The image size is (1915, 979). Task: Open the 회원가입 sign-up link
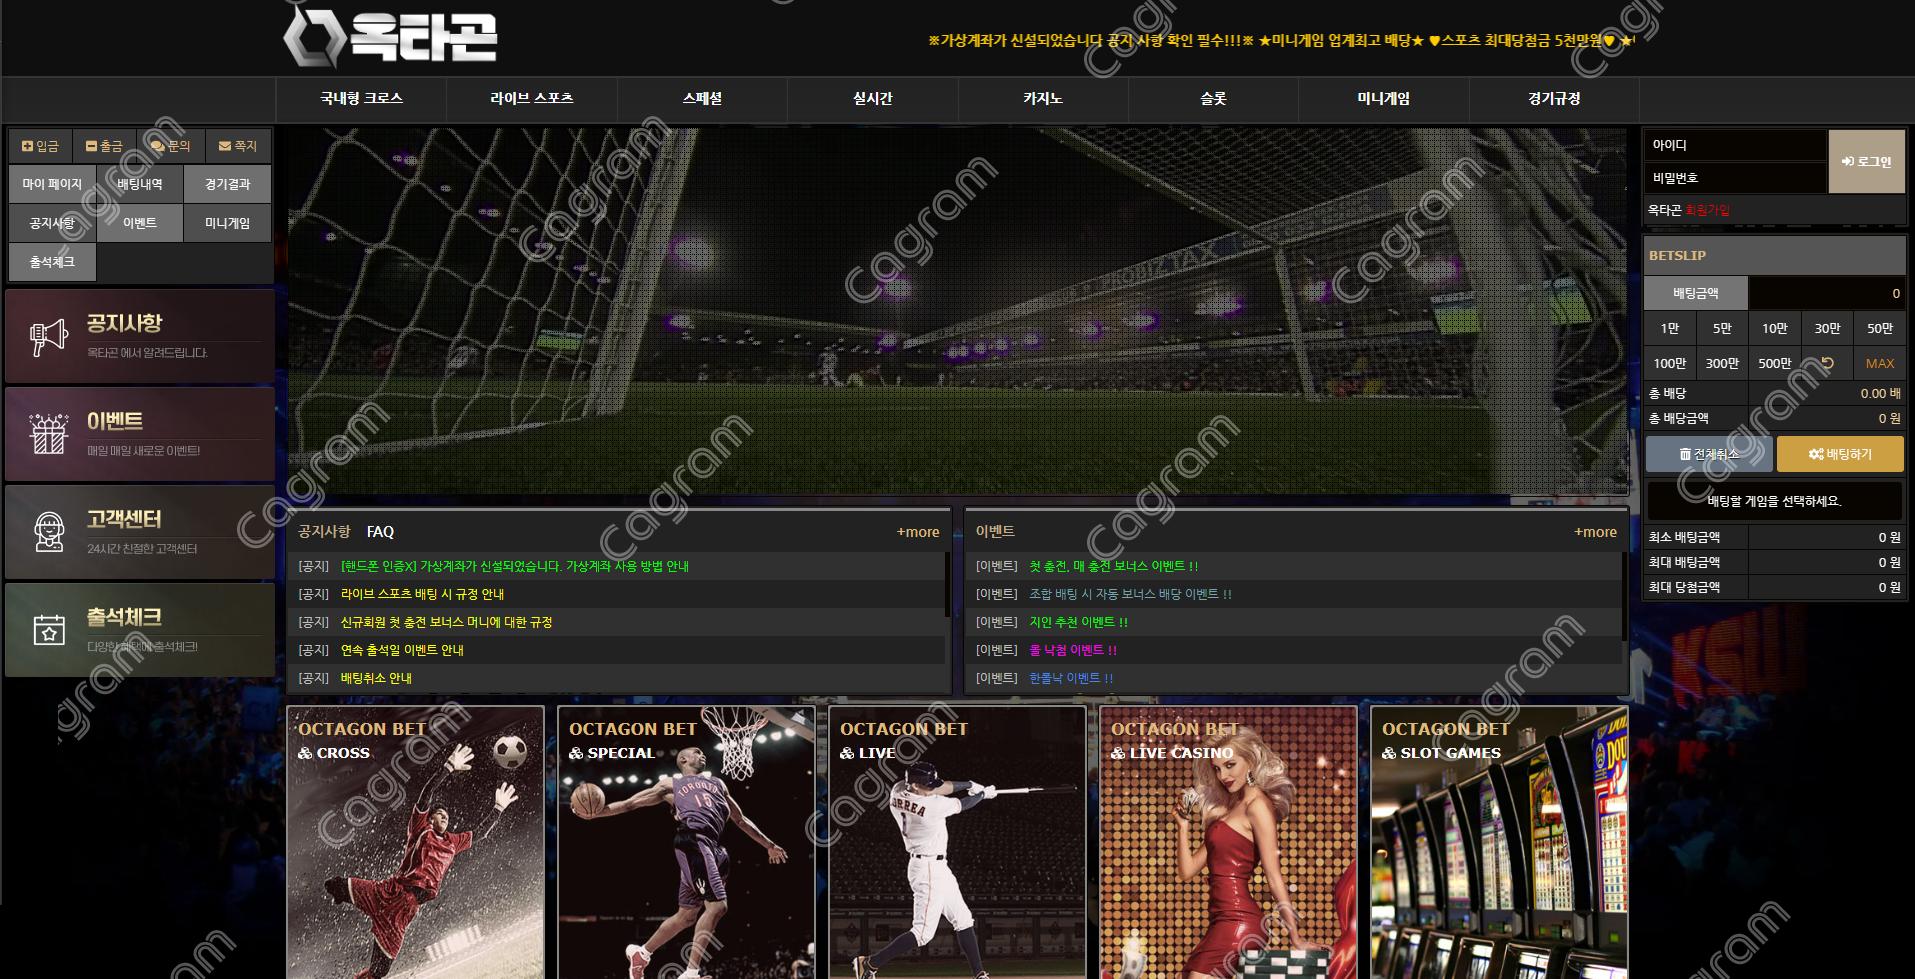pos(1707,211)
